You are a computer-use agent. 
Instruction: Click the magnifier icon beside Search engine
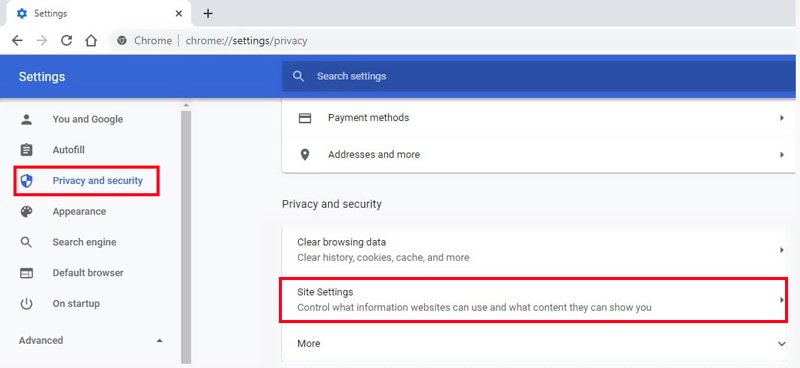tap(26, 242)
